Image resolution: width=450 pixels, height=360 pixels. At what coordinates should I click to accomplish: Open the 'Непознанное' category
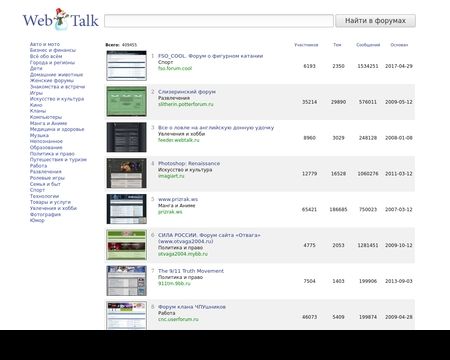tap(46, 141)
